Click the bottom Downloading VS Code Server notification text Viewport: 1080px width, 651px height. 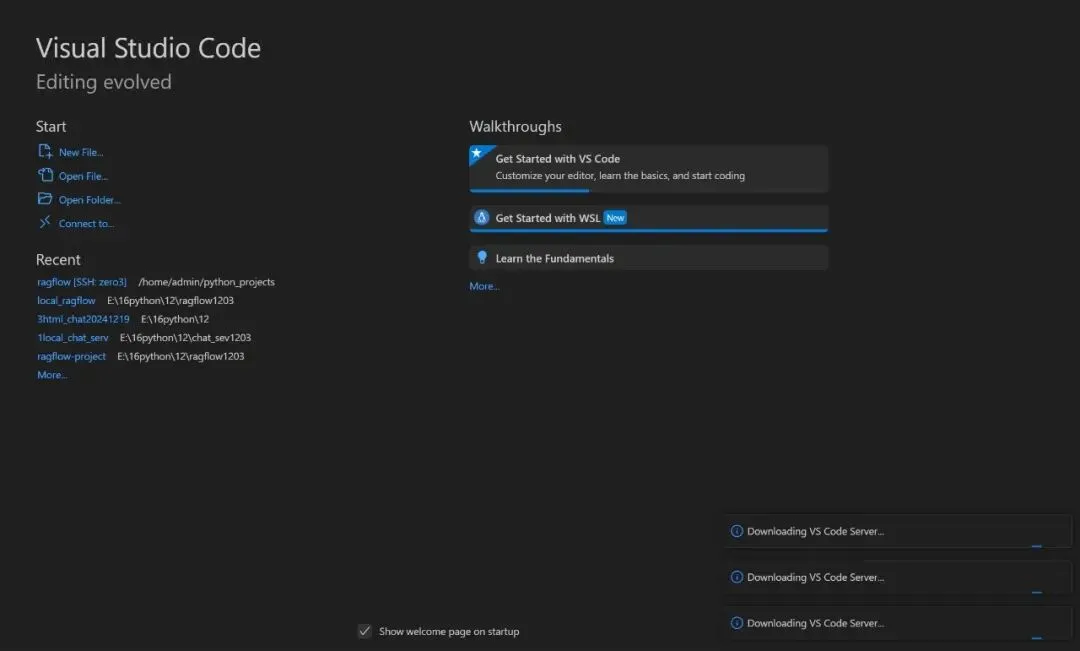coord(816,623)
